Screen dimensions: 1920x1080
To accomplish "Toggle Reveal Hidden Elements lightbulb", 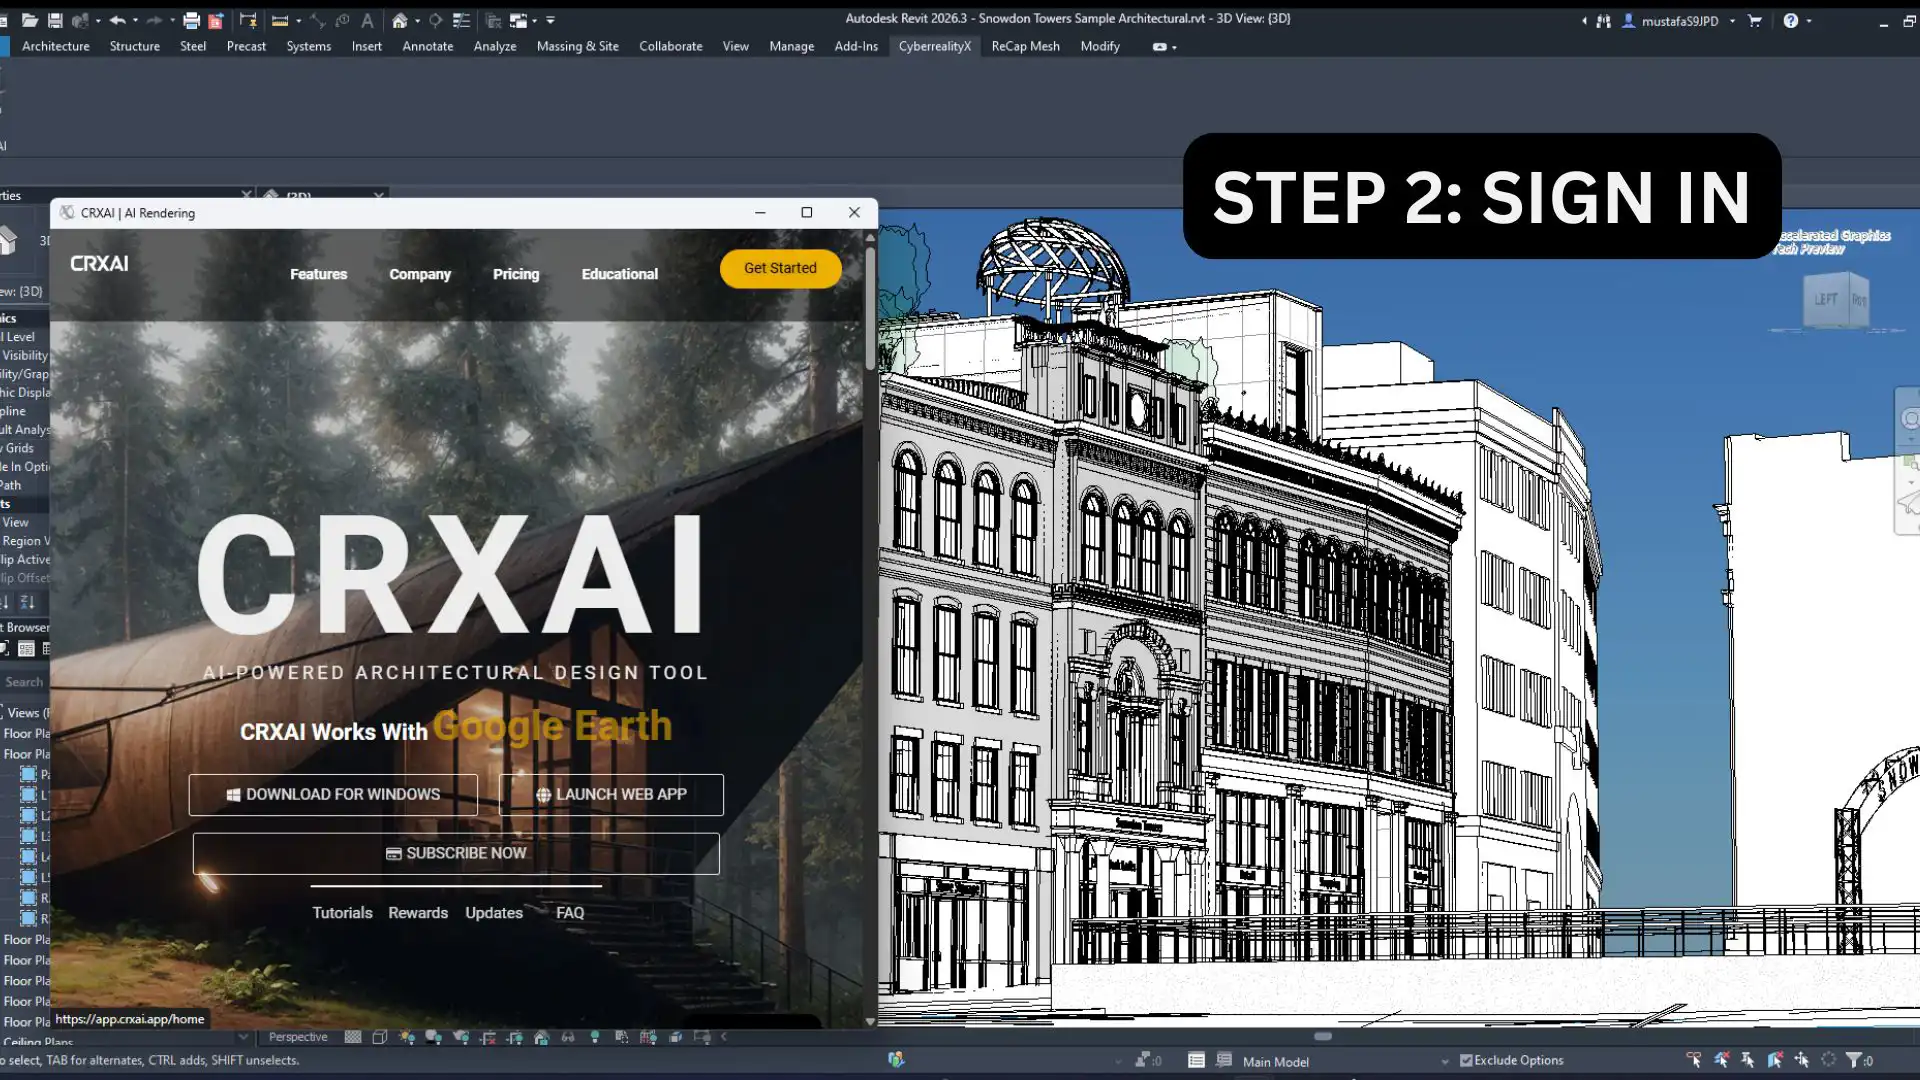I will (x=595, y=1037).
